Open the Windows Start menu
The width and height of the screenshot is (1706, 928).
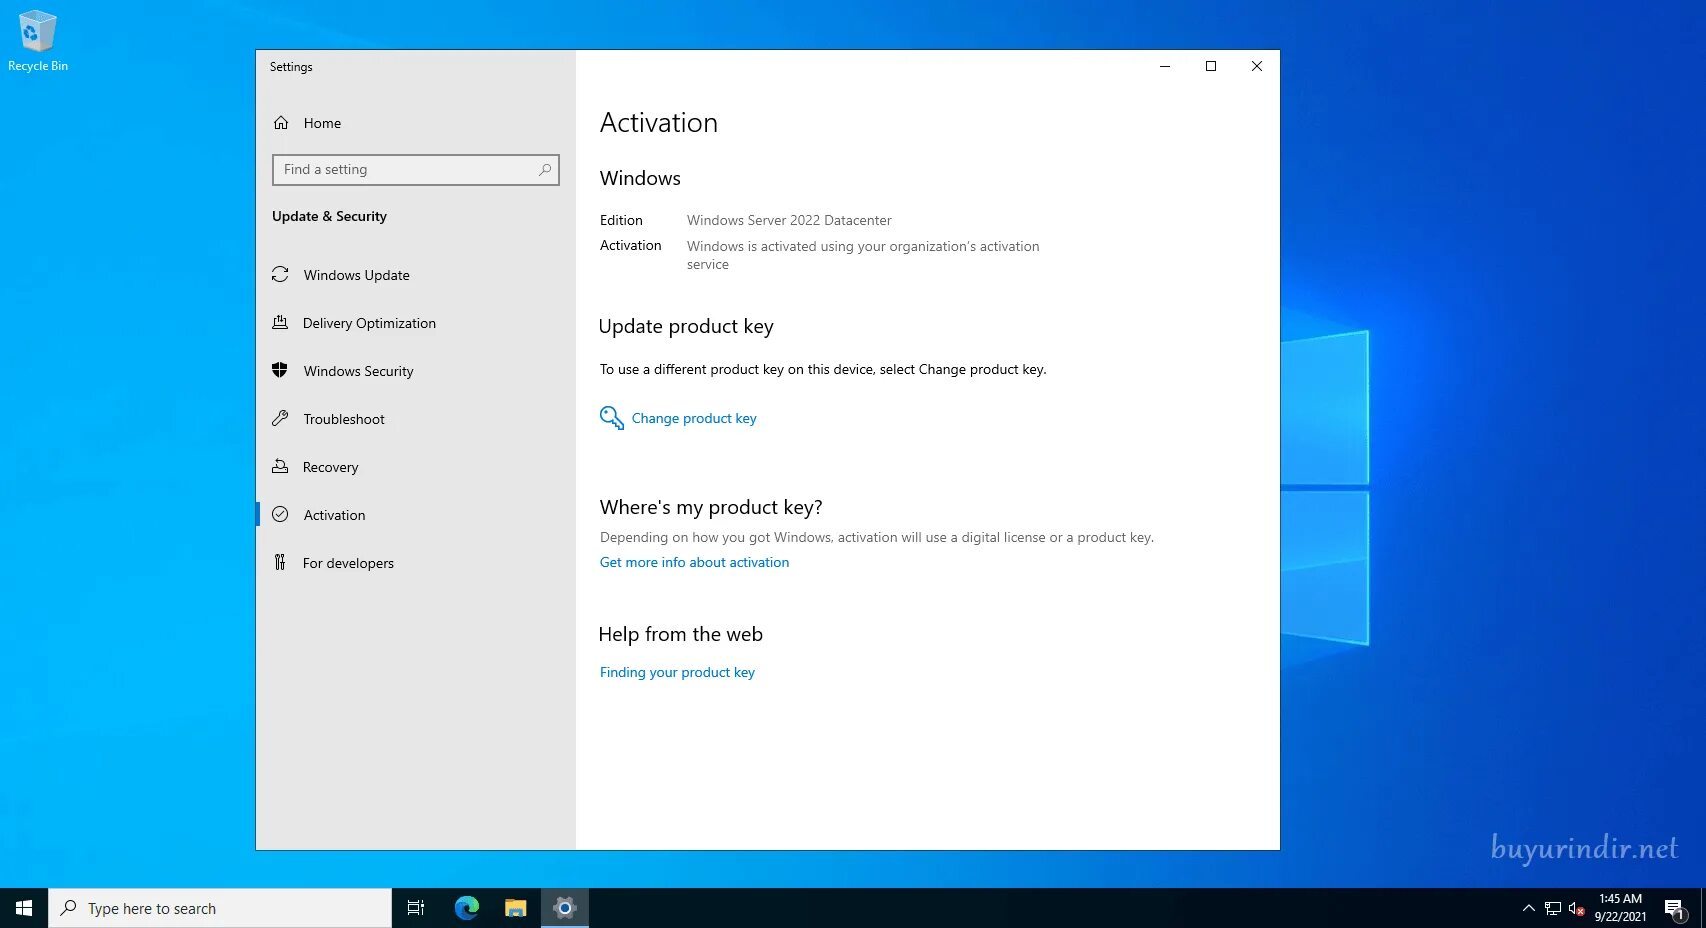pyautogui.click(x=24, y=908)
